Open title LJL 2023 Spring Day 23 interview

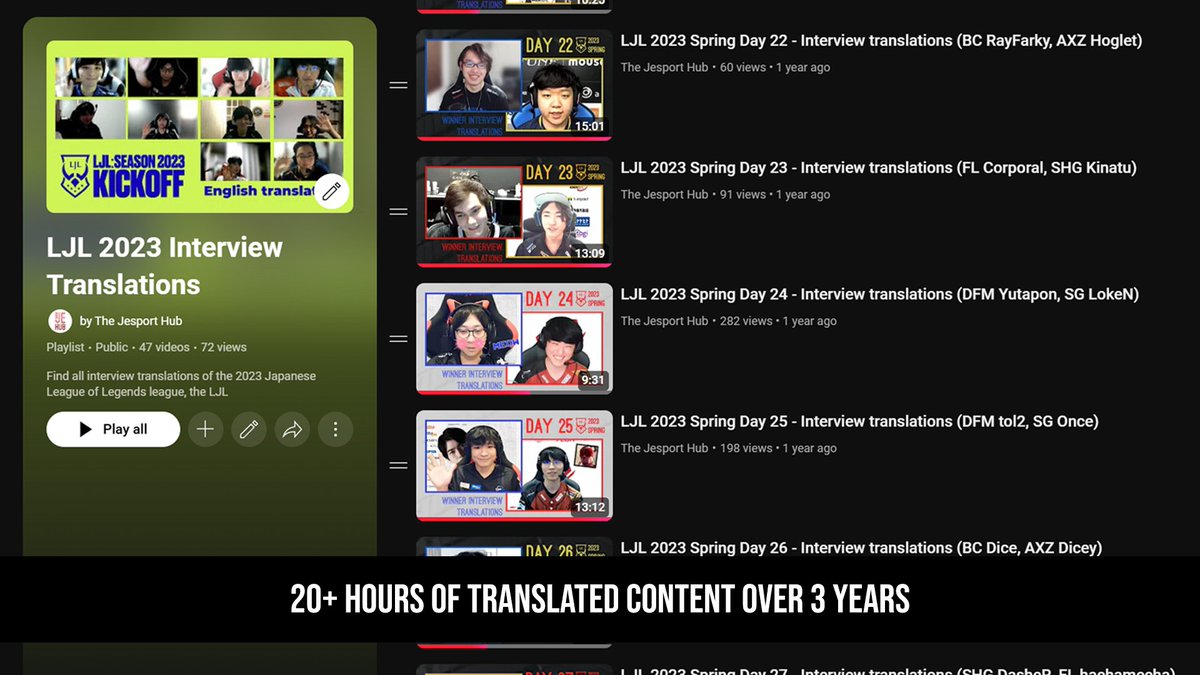[x=878, y=168]
